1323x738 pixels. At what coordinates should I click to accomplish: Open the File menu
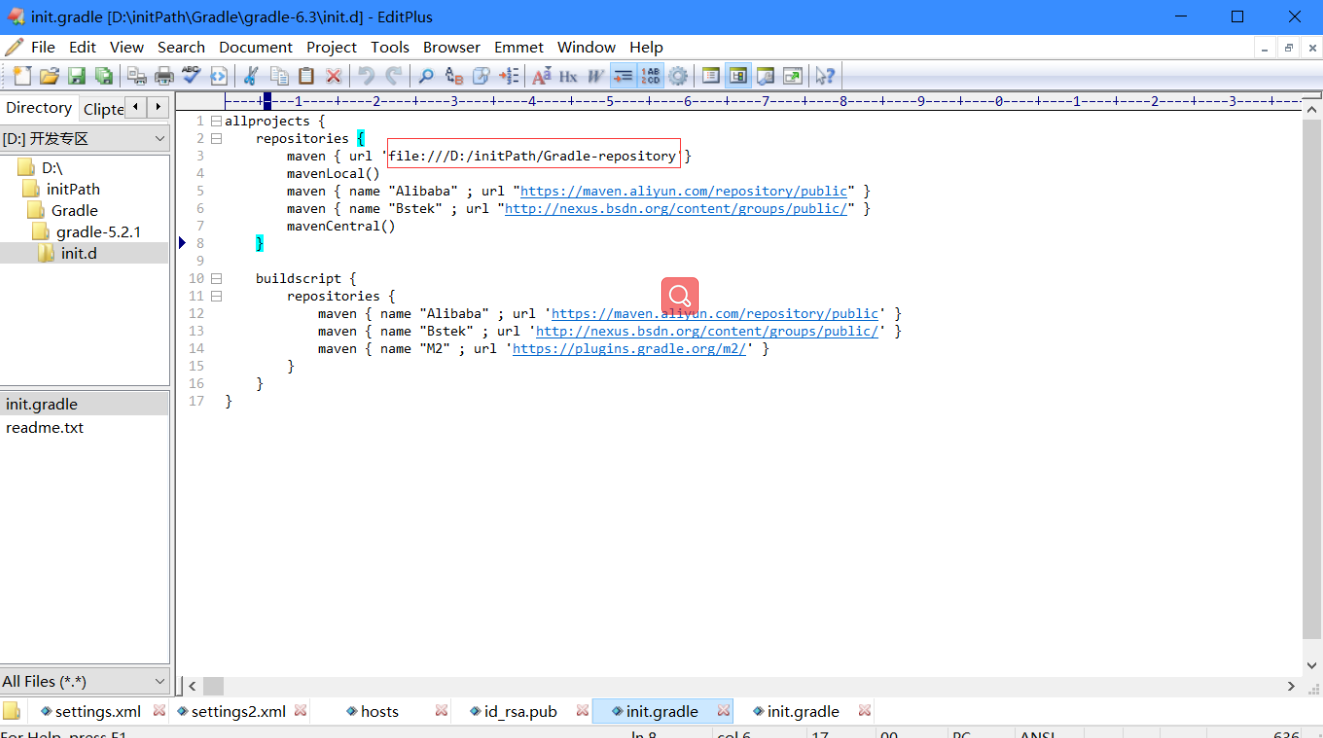point(43,47)
